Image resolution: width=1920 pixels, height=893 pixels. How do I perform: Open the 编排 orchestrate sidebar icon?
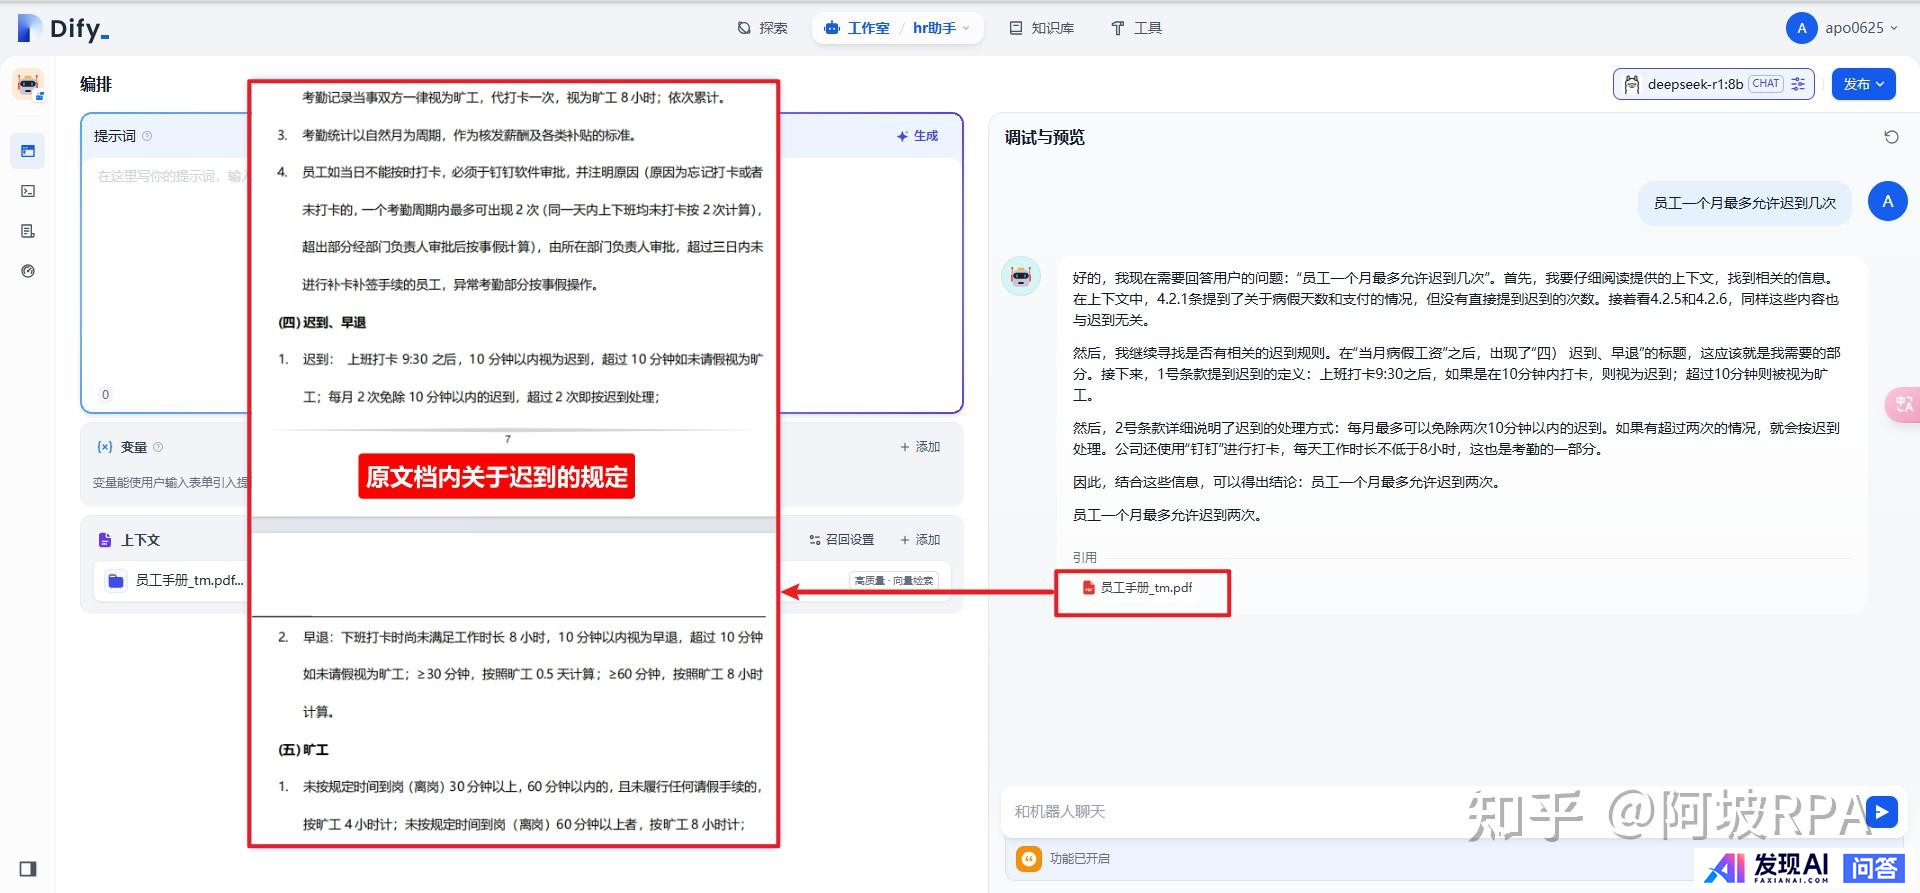point(28,151)
